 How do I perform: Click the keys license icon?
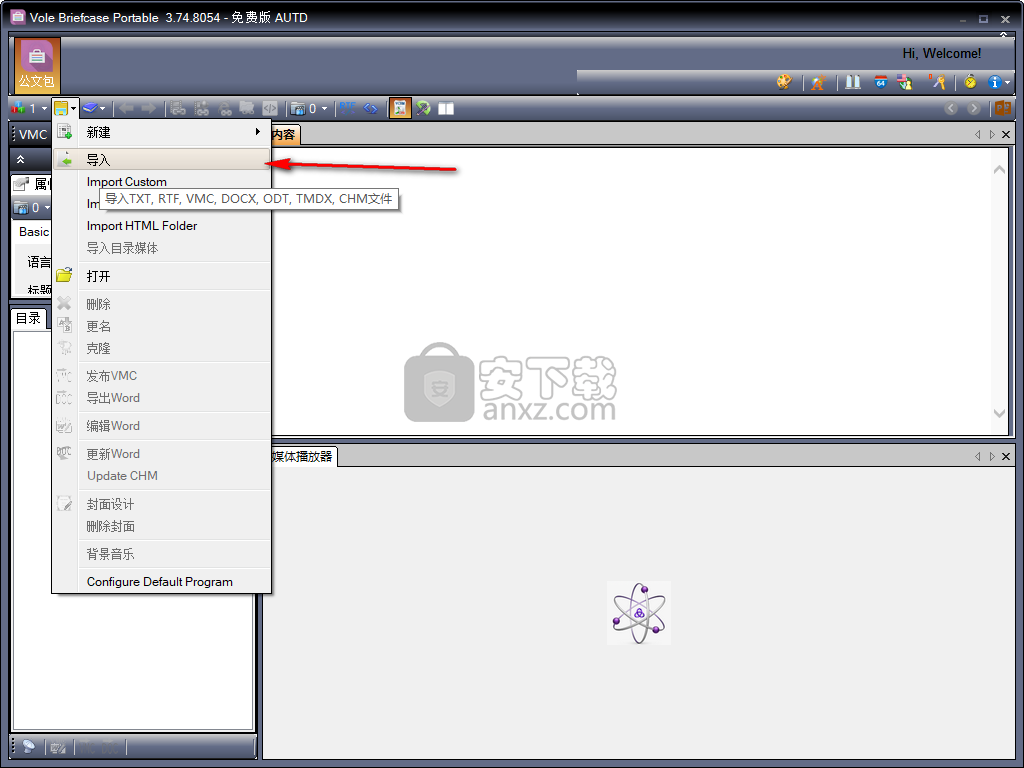tap(938, 82)
